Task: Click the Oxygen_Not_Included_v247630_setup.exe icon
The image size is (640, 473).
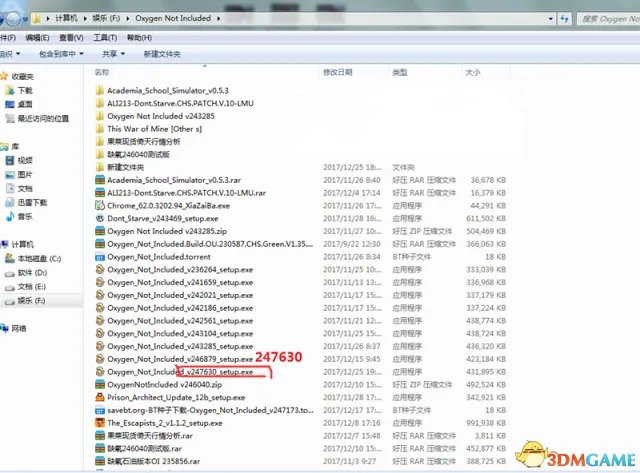Action: coord(100,371)
